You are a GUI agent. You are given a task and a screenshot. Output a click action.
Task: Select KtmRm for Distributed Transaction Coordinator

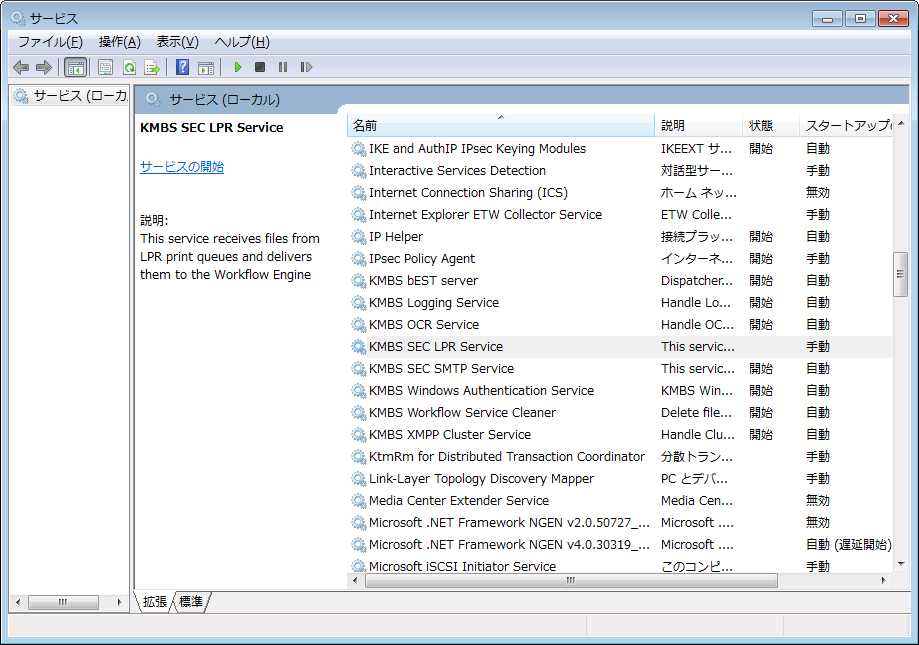point(620,457)
